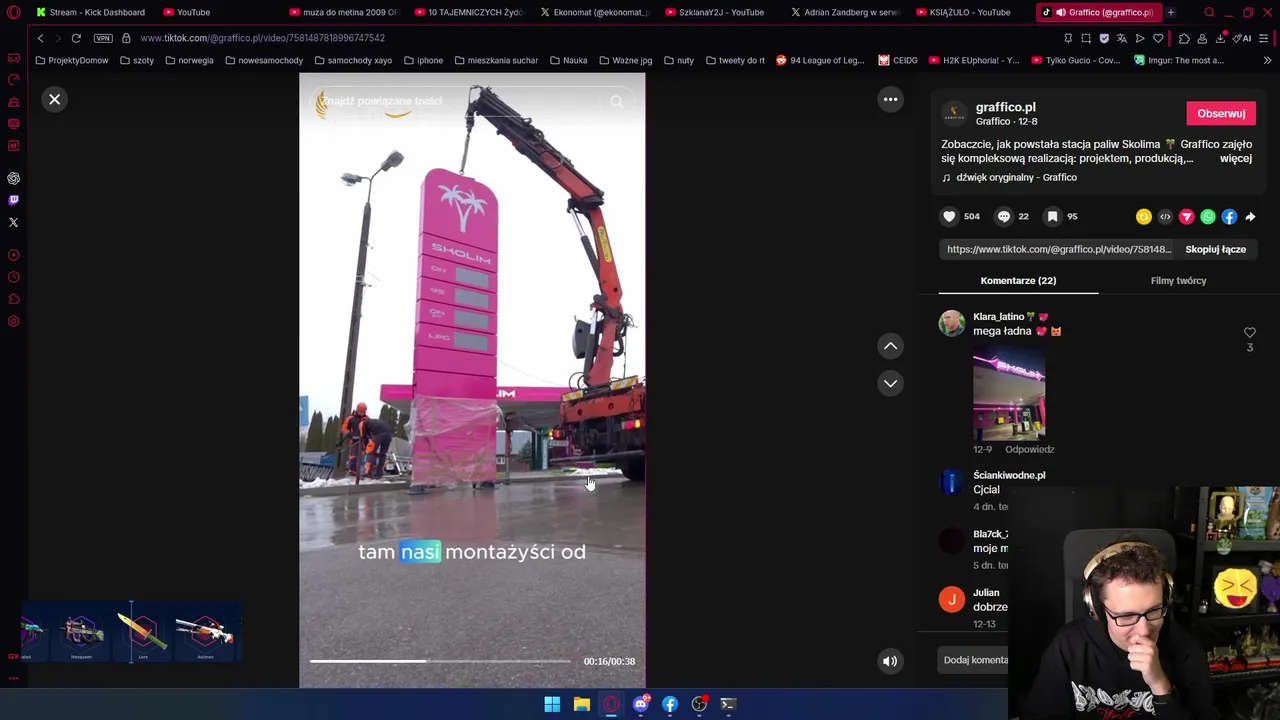
Task: Open Klara_latino's profile avatar
Action: [952, 323]
